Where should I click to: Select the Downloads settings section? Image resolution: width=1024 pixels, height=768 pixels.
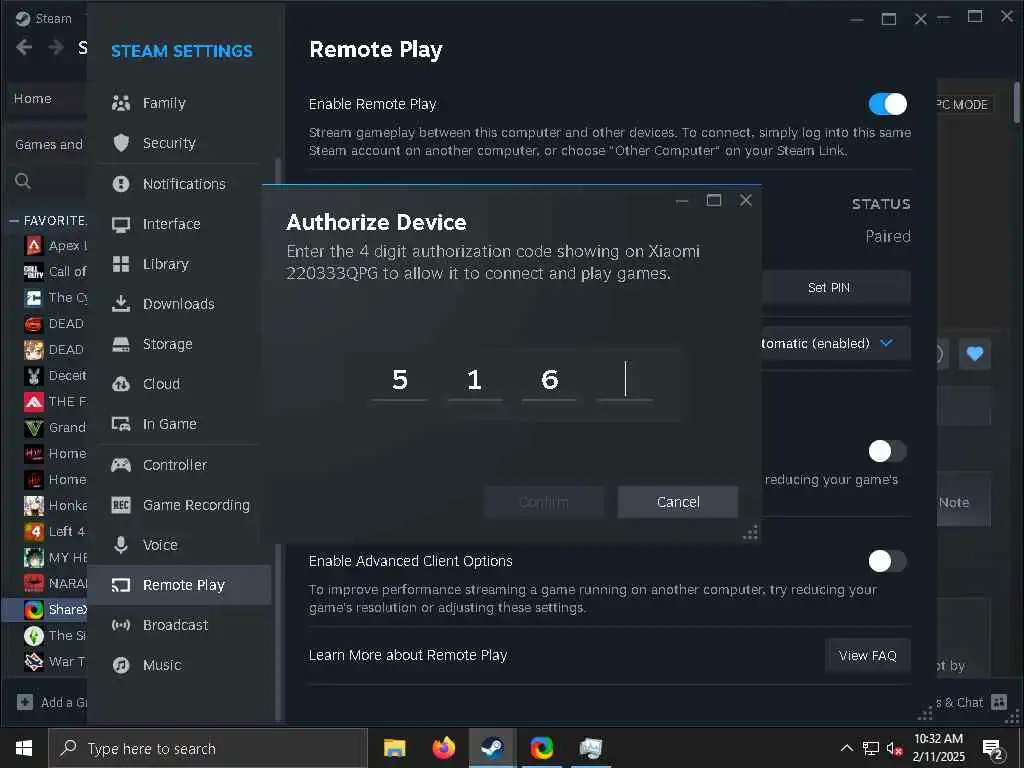(178, 304)
